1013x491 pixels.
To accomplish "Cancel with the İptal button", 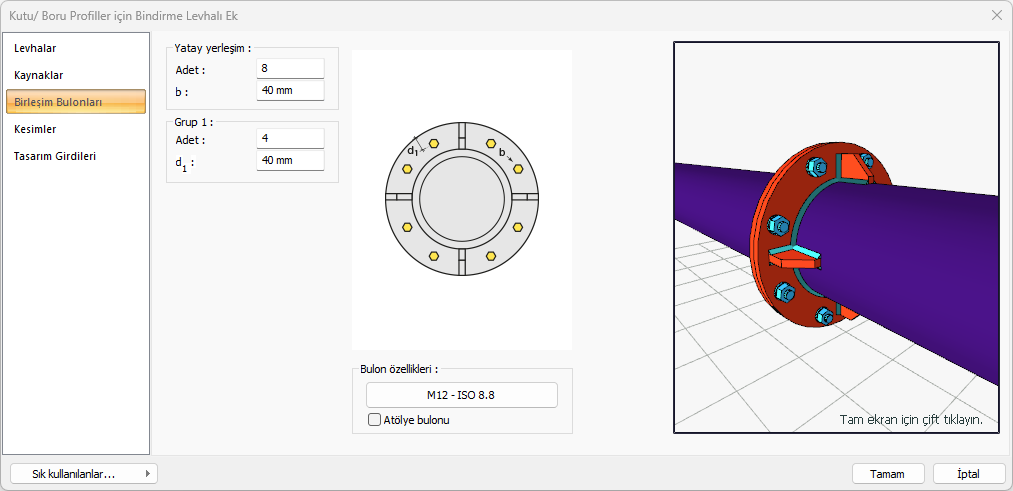I will (x=968, y=474).
